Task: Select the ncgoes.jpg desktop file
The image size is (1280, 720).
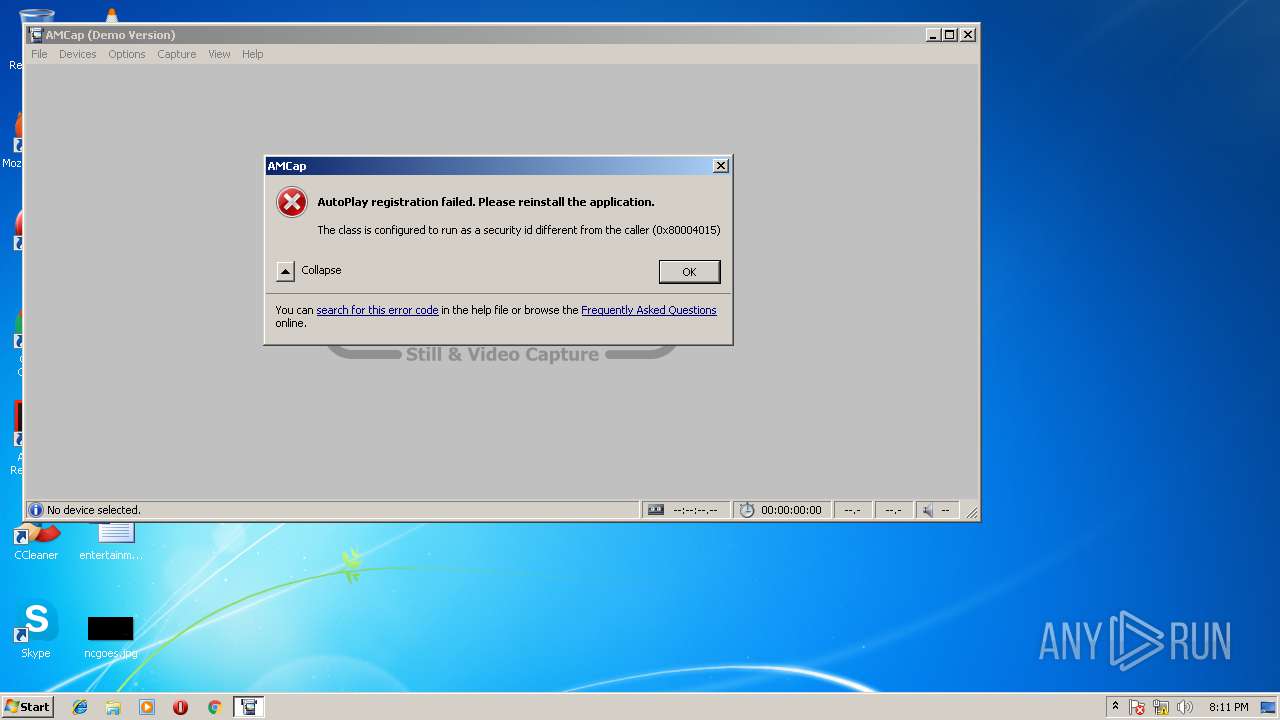Action: [x=111, y=637]
